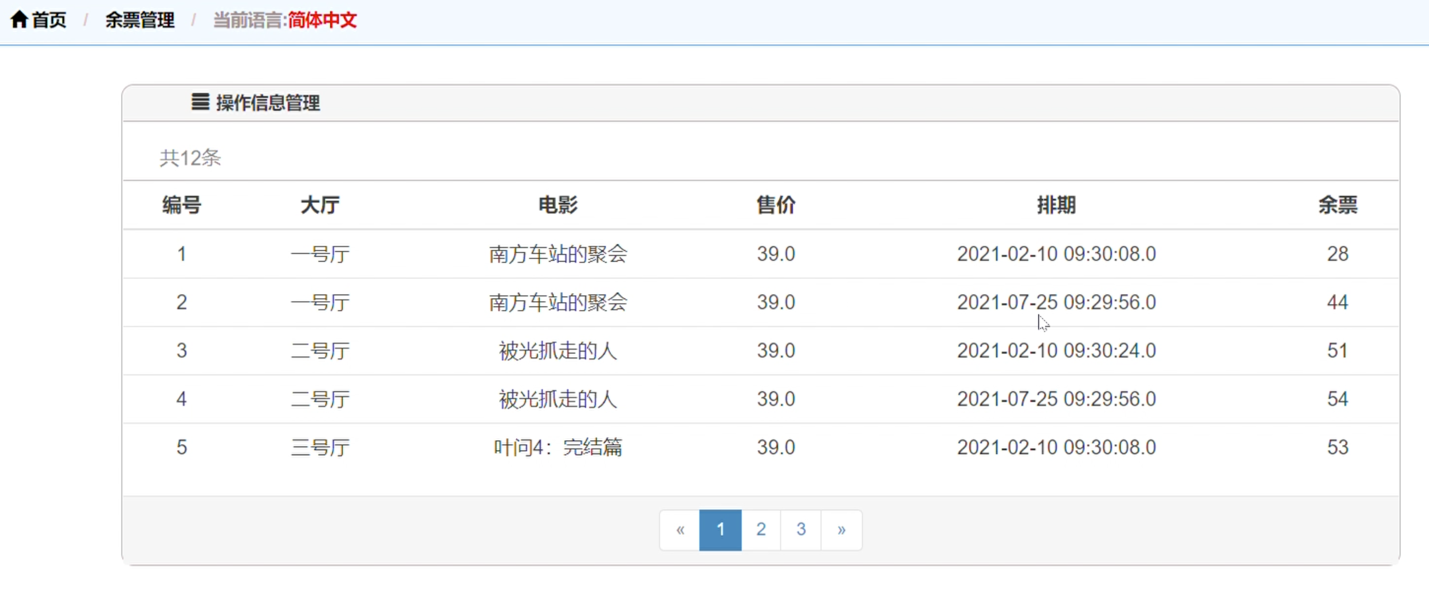Click the 39.0 price in row 5
Viewport: 1429px width, 598px height.
click(x=776, y=447)
